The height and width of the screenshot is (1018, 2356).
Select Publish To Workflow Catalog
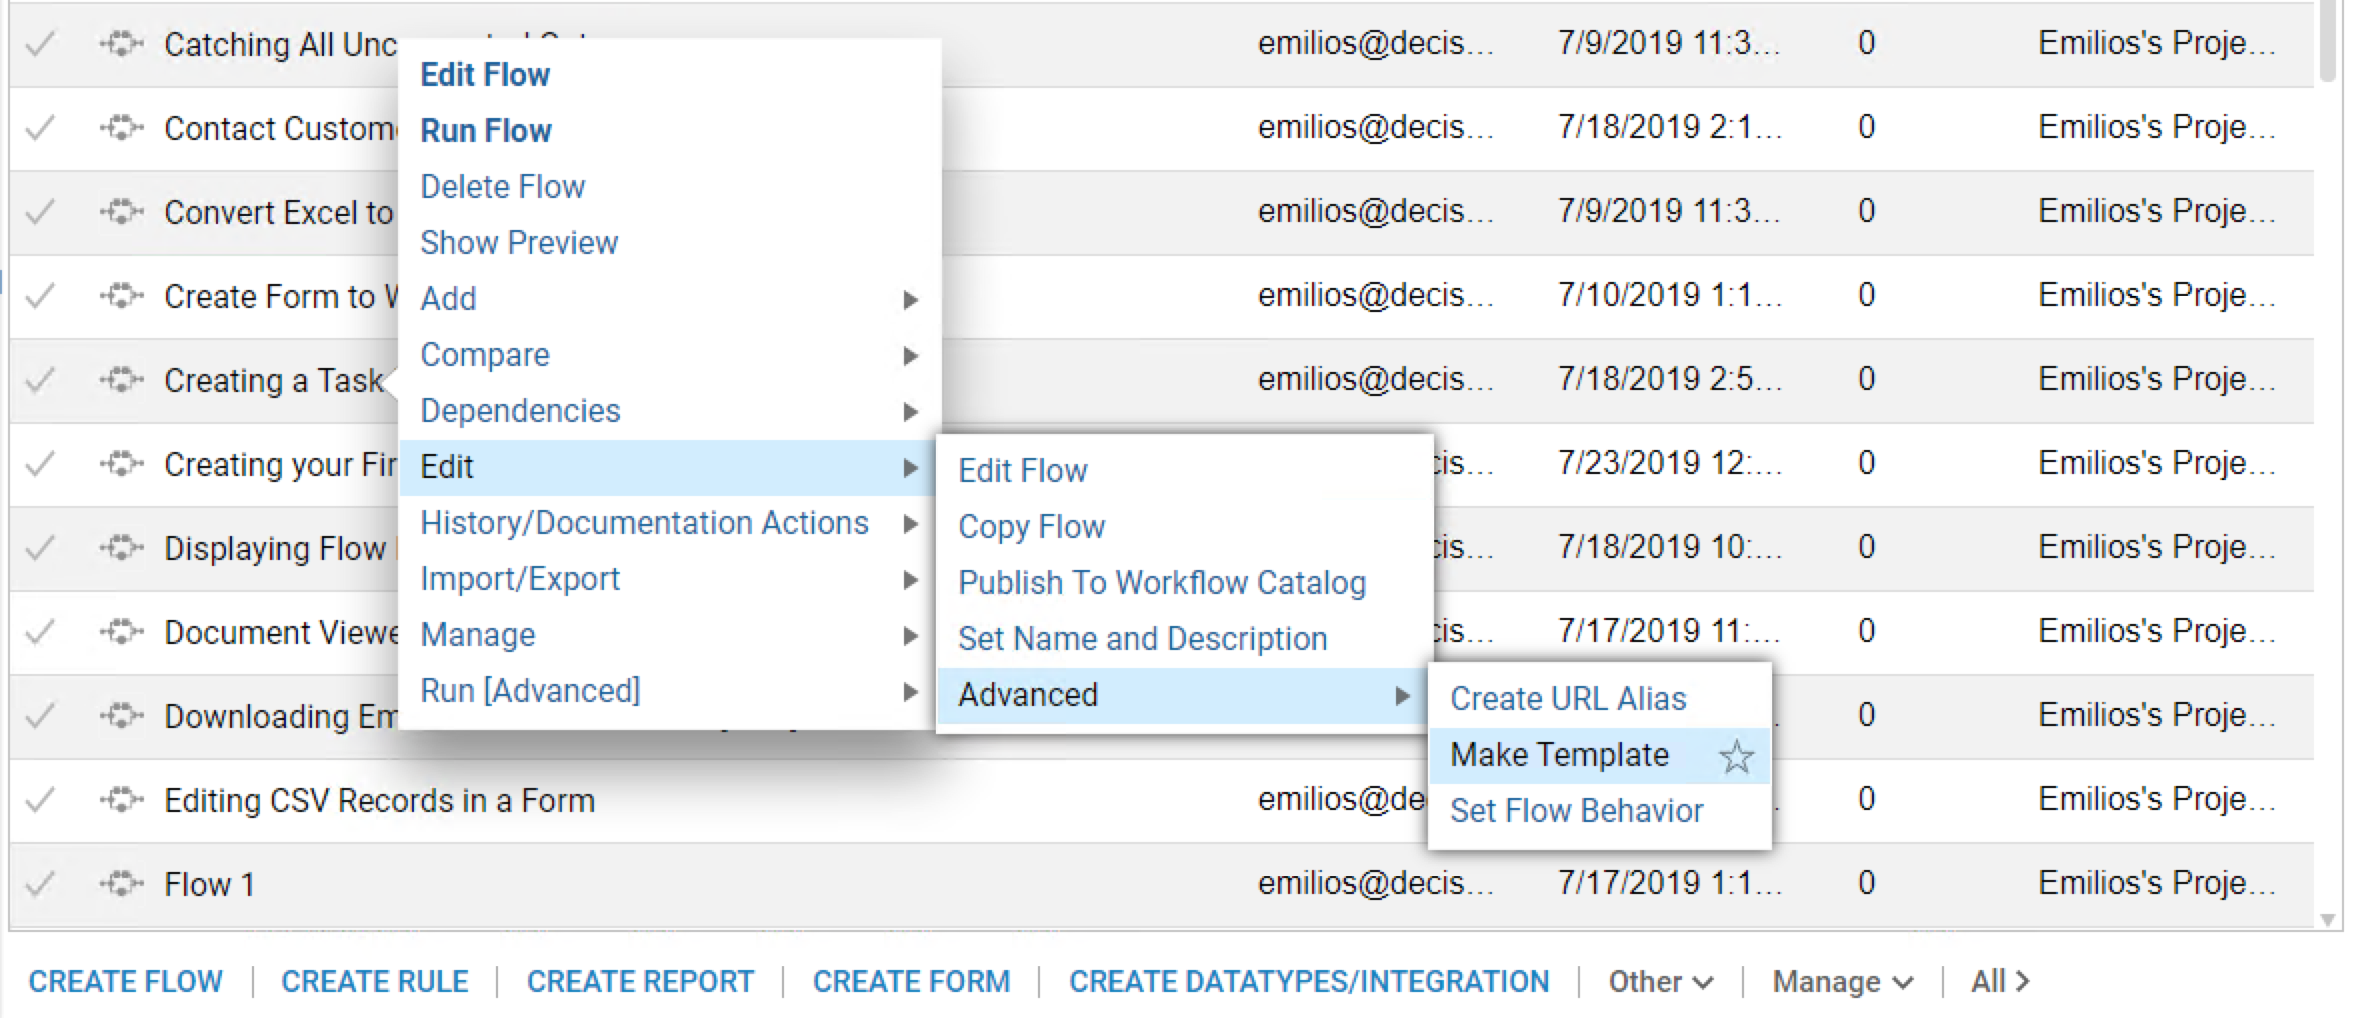(1162, 583)
